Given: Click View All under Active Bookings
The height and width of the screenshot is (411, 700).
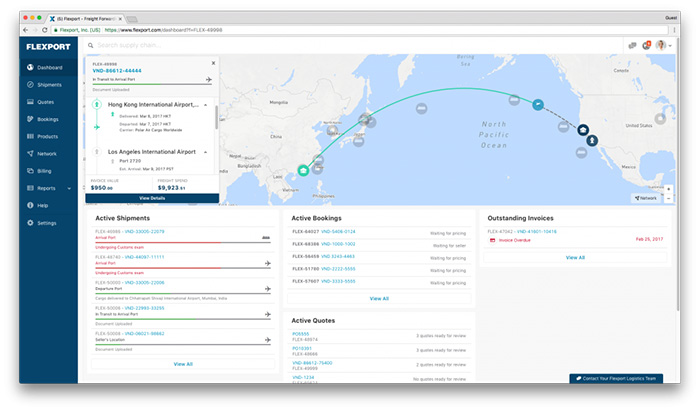Looking at the screenshot, I should click(x=379, y=299).
